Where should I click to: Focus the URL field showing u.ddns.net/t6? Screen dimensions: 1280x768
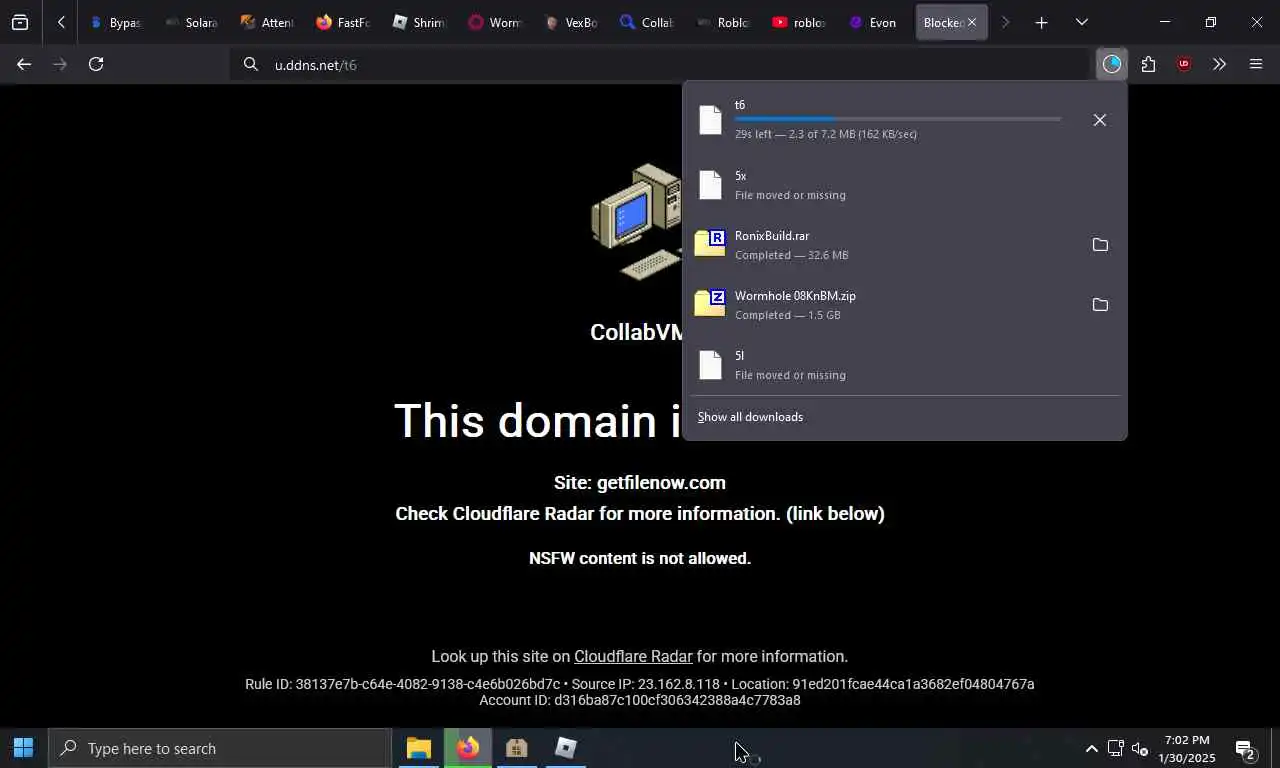click(660, 64)
